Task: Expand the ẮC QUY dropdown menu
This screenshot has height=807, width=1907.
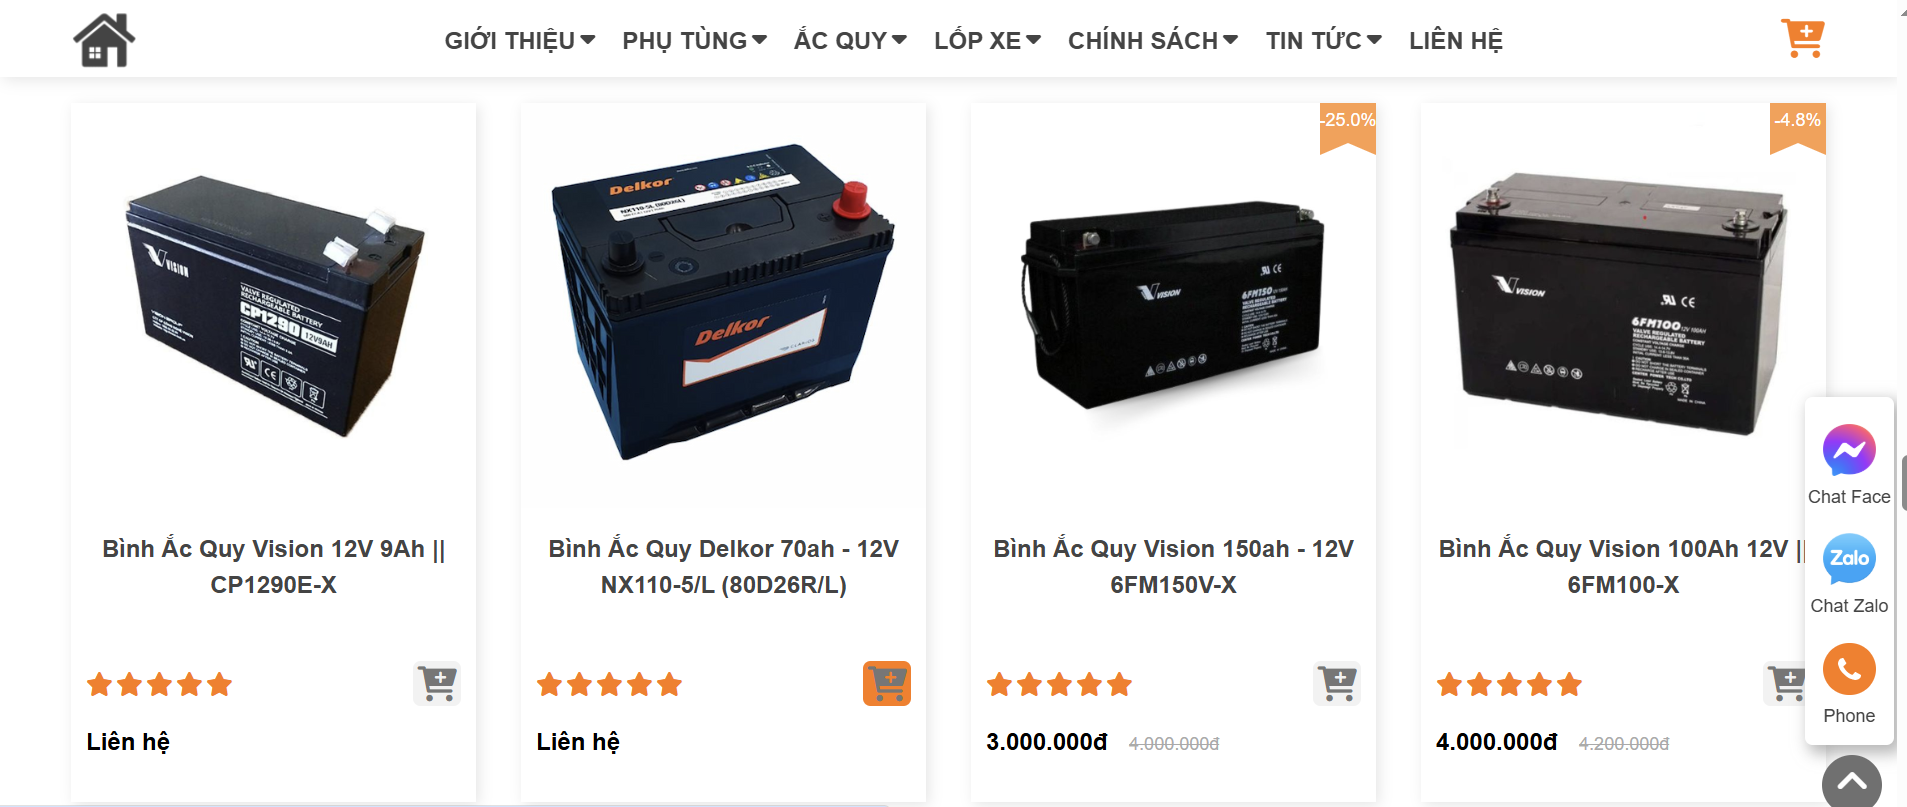Action: pos(850,41)
